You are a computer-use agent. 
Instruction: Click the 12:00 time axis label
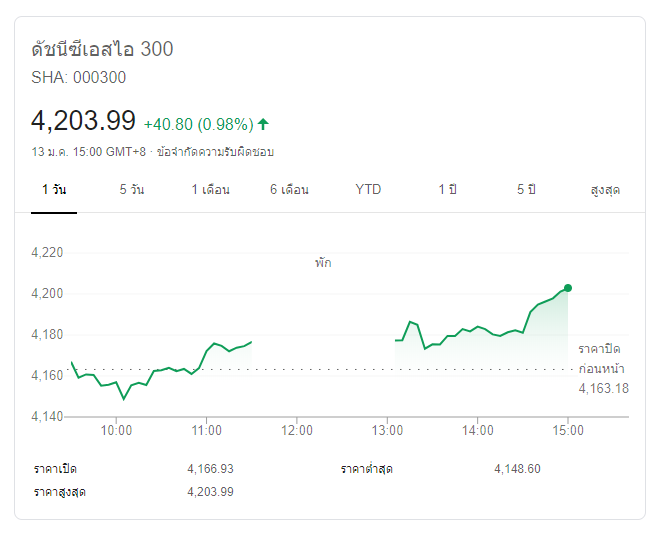click(297, 431)
